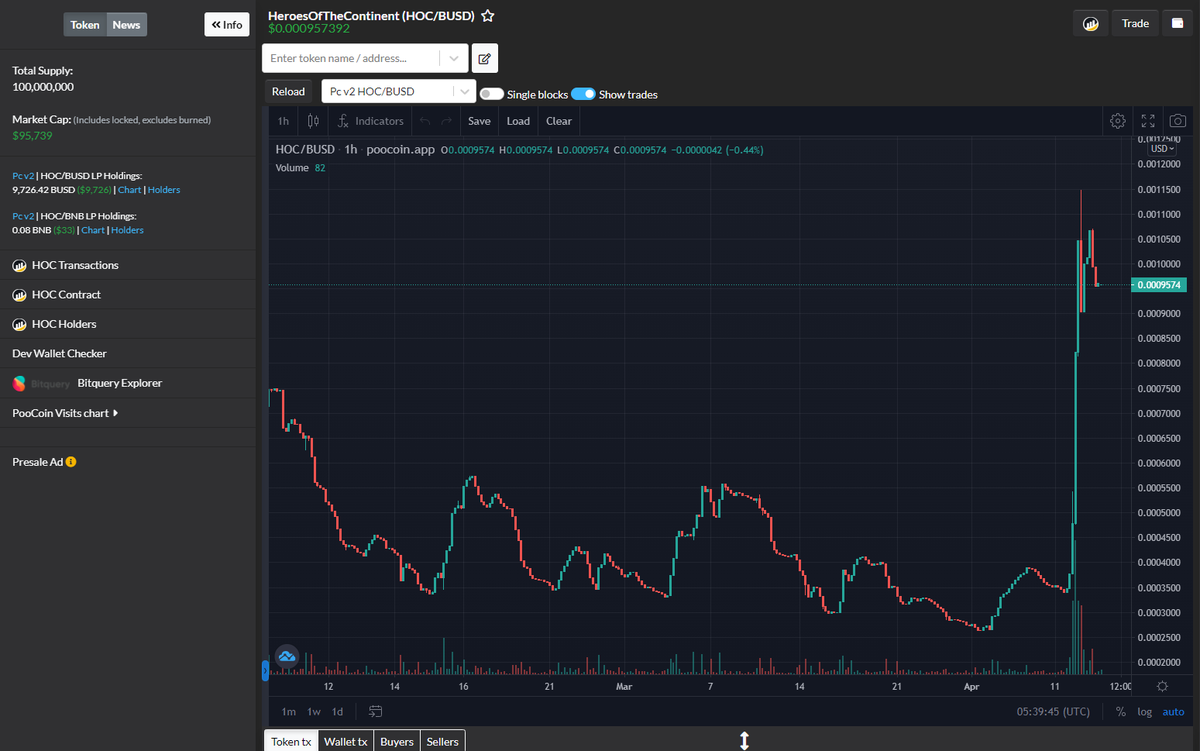The width and height of the screenshot is (1200, 751).
Task: Open Bitquery Explorer link
Action: click(x=119, y=383)
